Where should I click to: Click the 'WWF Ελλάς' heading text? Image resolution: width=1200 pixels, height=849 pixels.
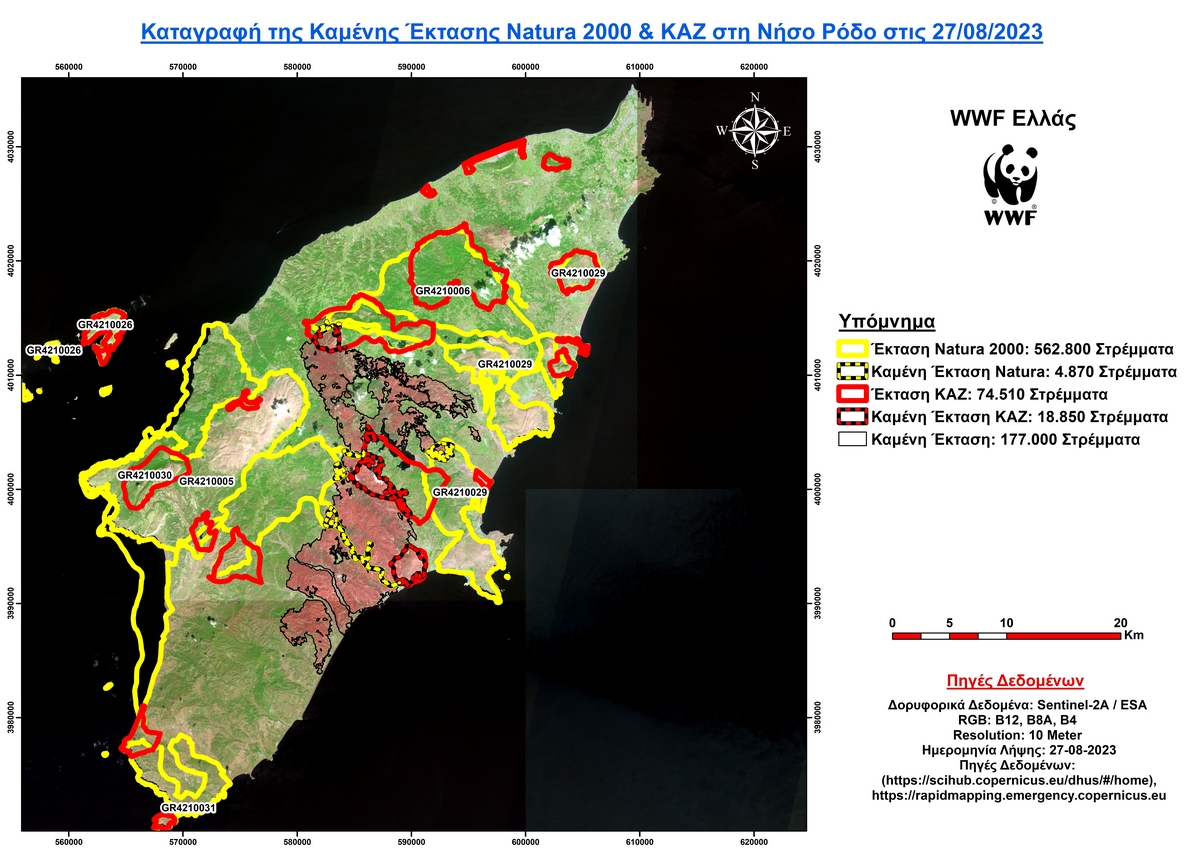(x=1012, y=119)
